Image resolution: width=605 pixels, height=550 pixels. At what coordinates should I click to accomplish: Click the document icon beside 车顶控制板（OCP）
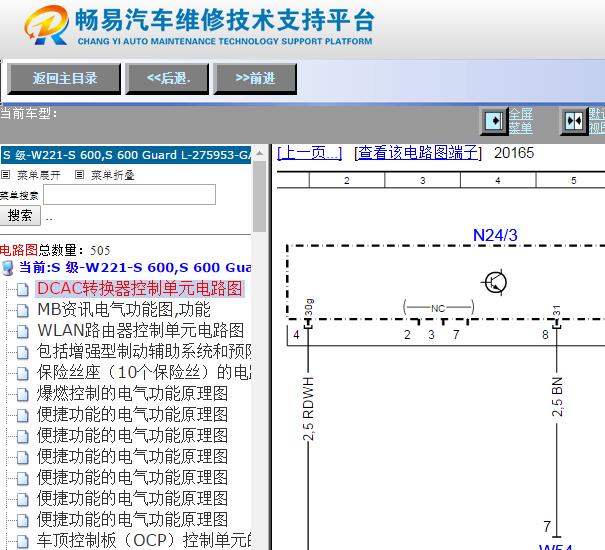(x=22, y=541)
